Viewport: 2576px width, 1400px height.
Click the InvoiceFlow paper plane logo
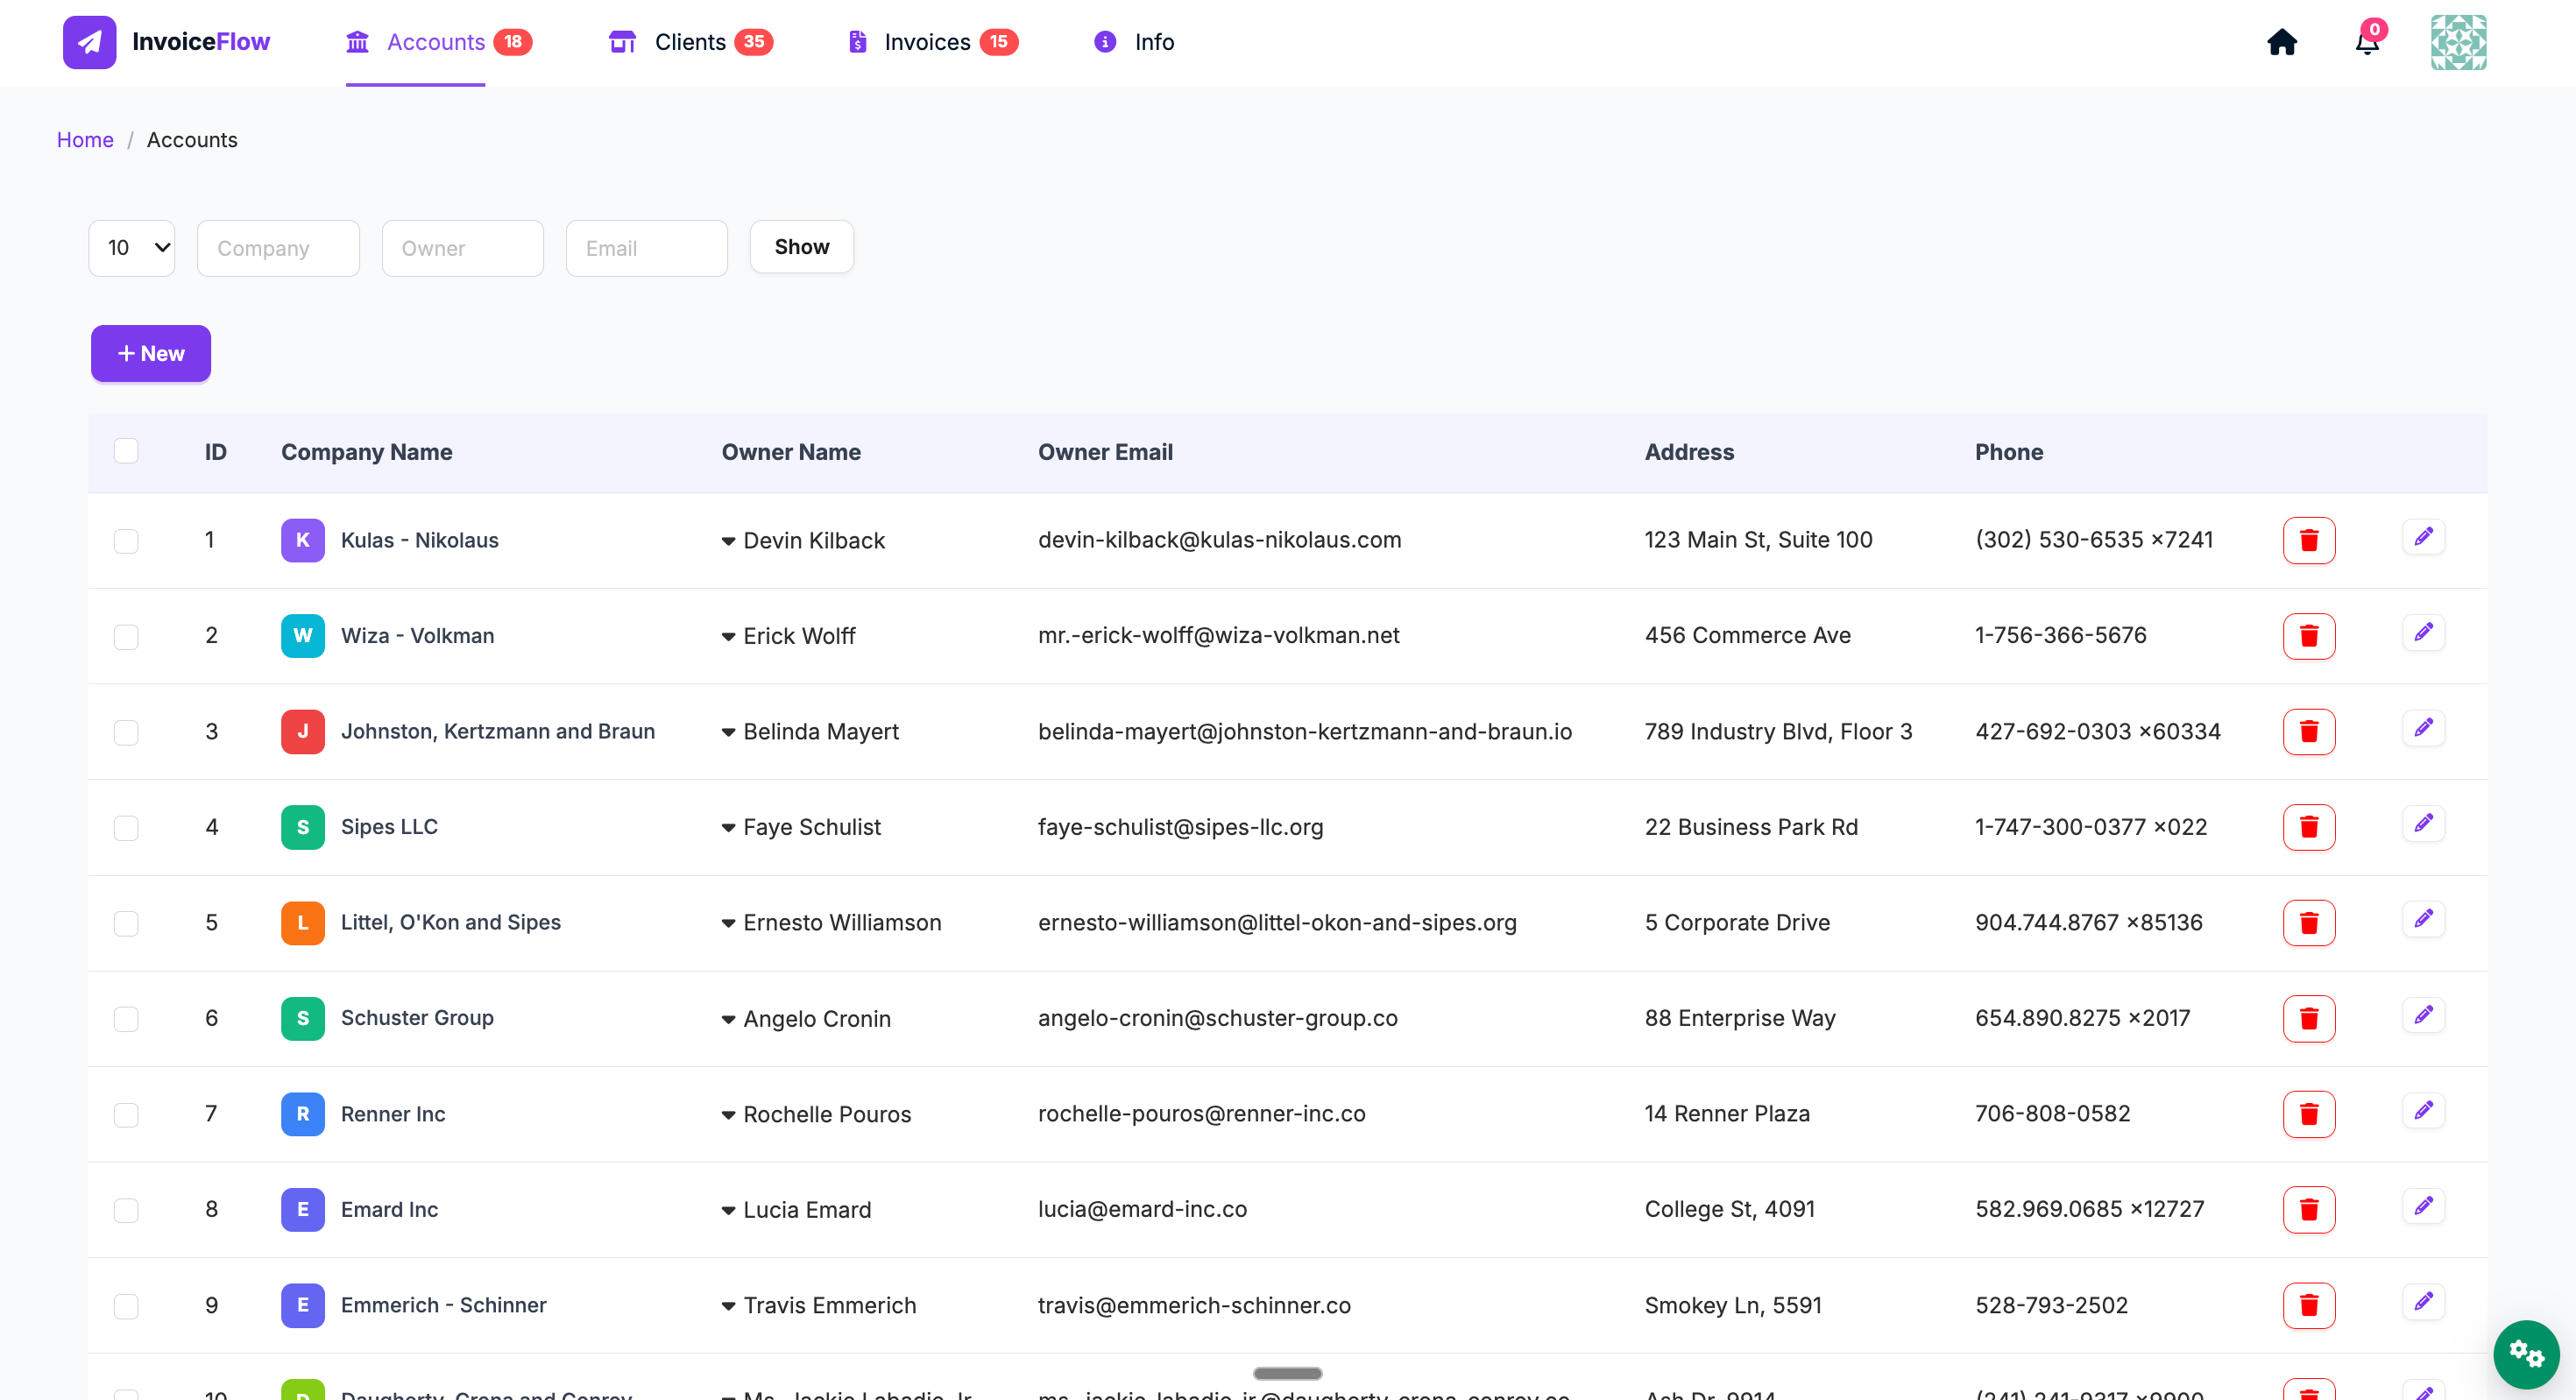tap(89, 42)
